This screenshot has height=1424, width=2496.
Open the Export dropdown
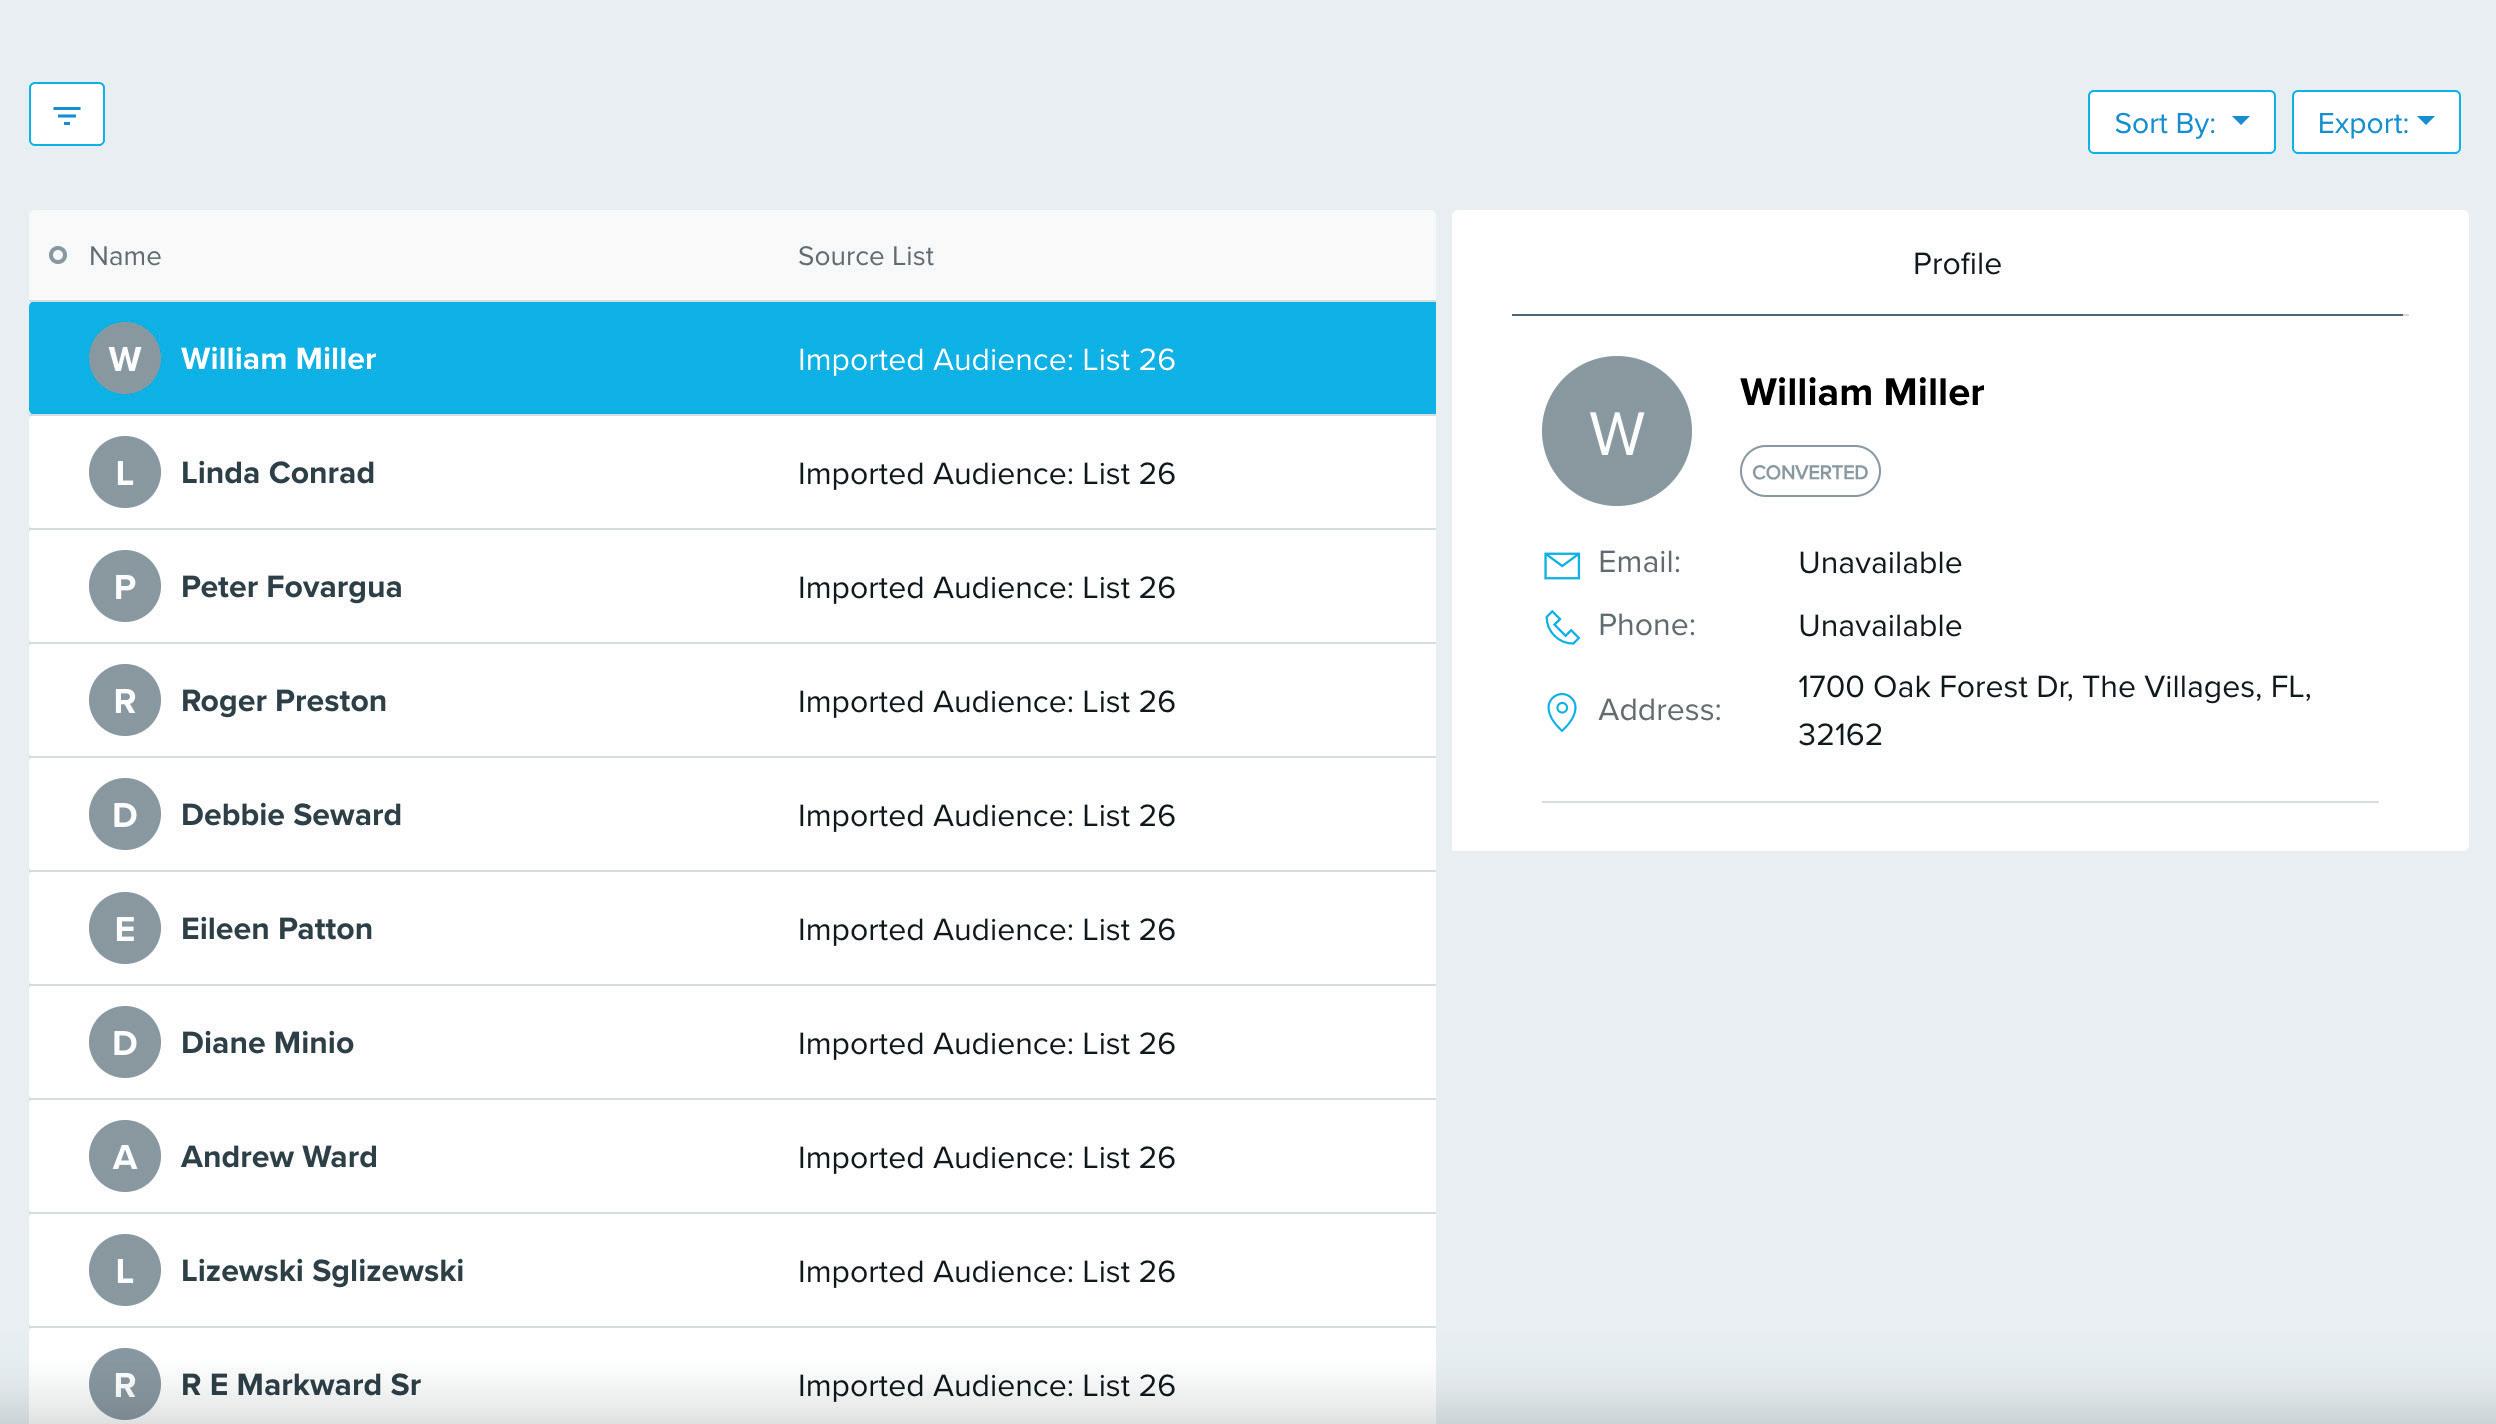pos(2375,123)
